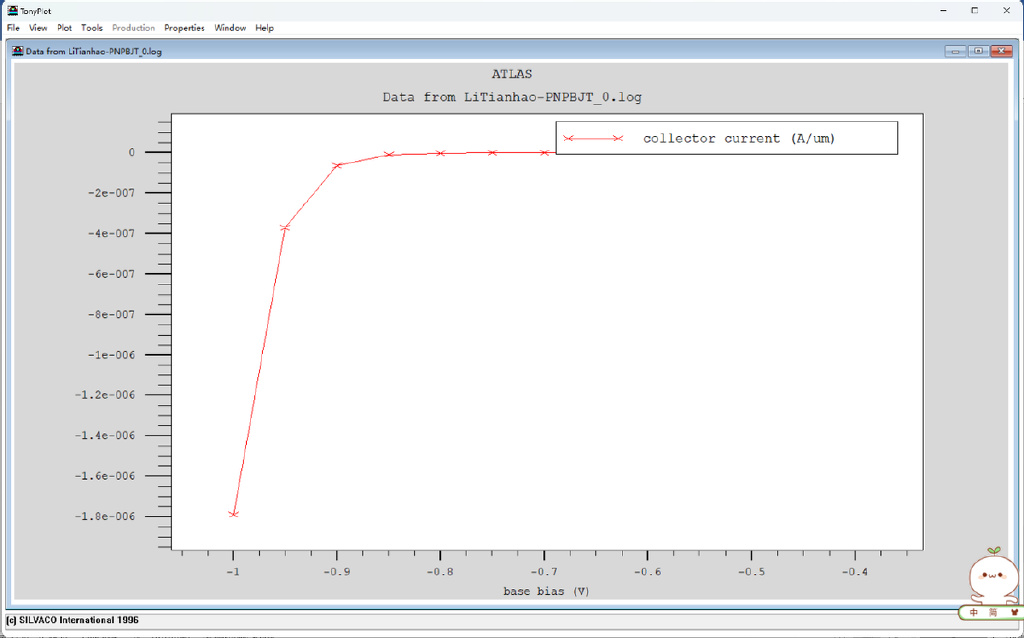Click the TonyPlot app icon in title bar

[12, 10]
